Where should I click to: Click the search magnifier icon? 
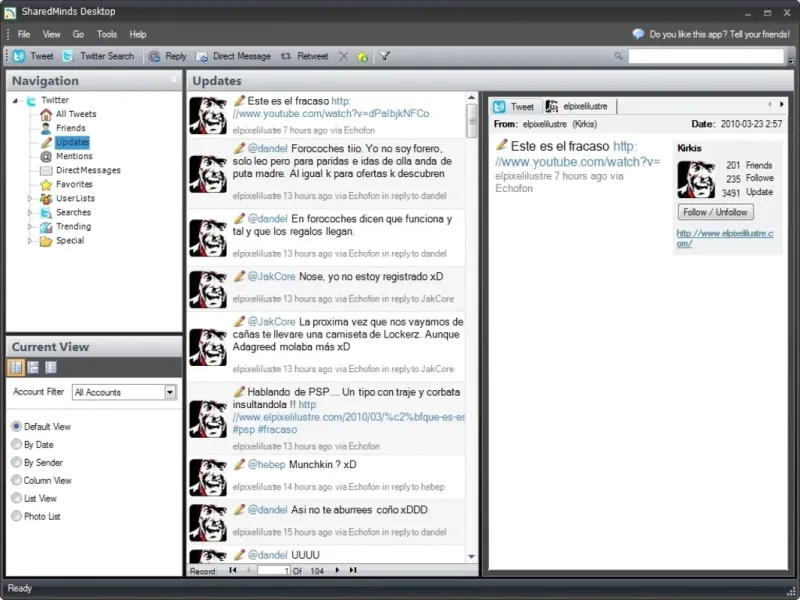[x=618, y=56]
